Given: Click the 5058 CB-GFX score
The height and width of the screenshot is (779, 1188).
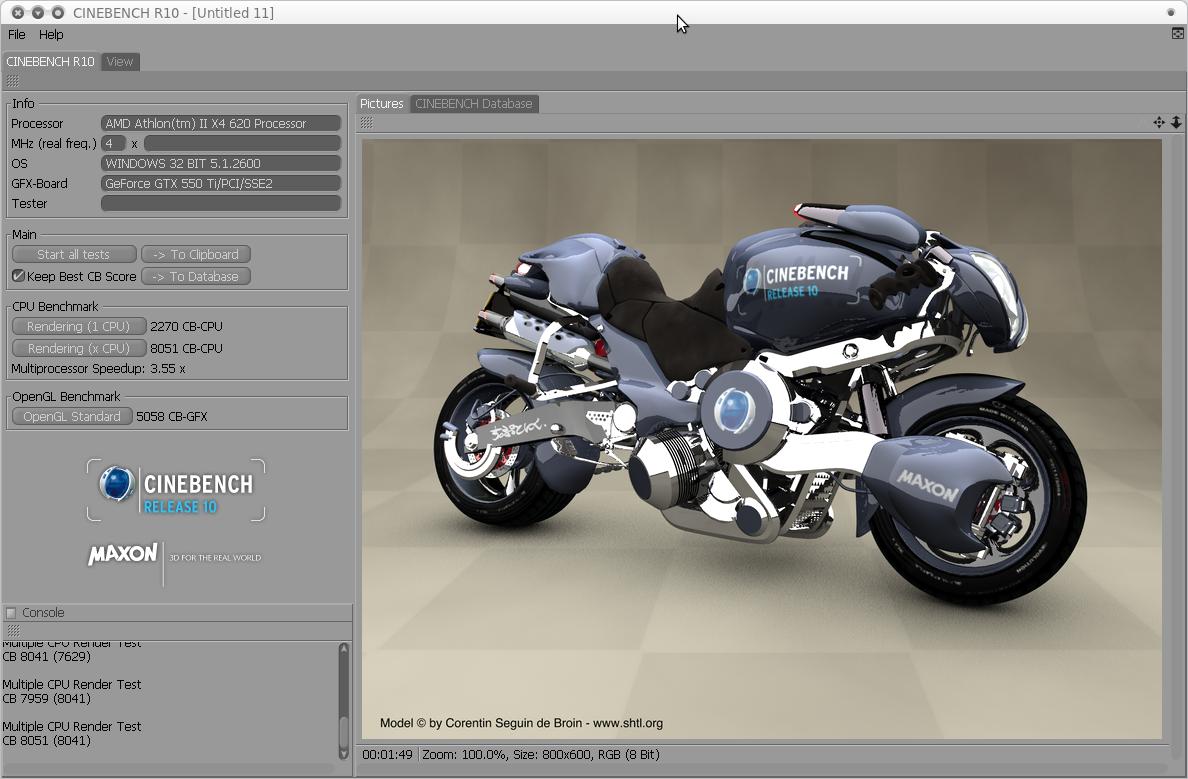Looking at the screenshot, I should pyautogui.click(x=172, y=416).
